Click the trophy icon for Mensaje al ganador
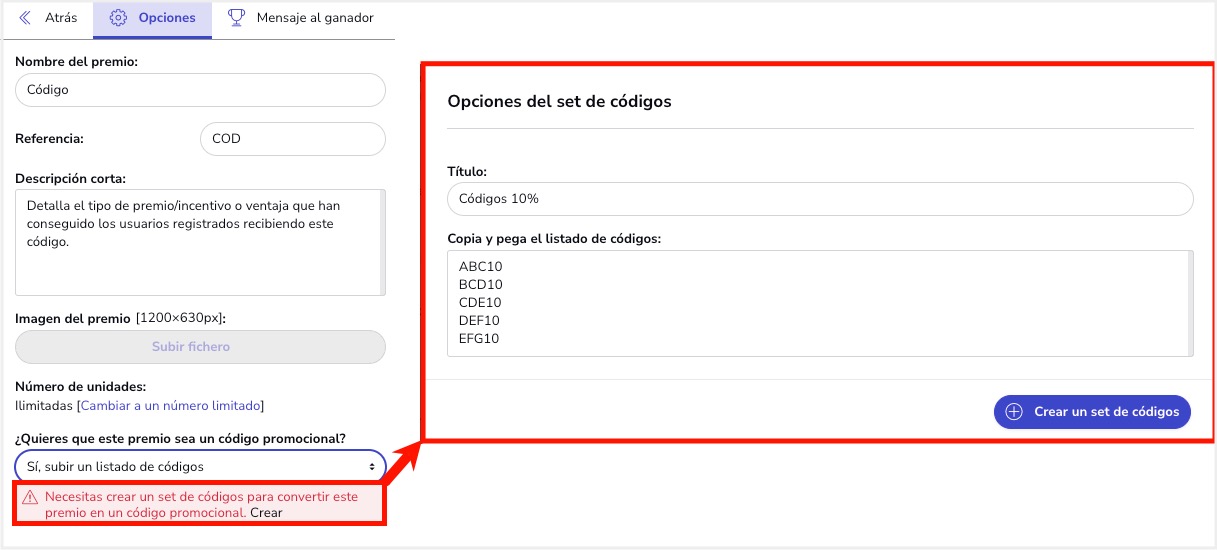Screen dimensions: 1217x550 [236, 18]
